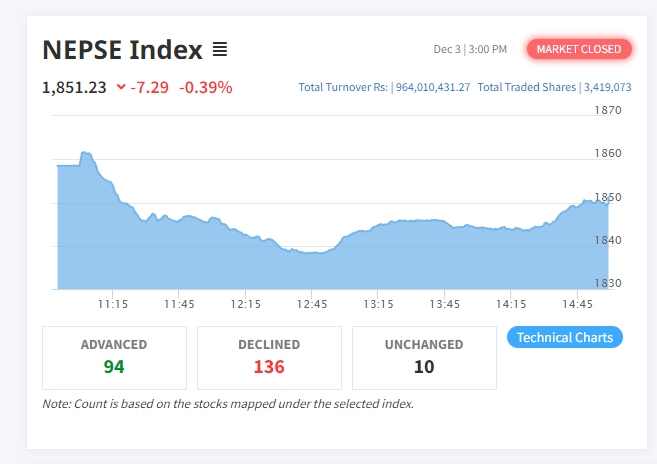Click the MARKET CLOSED status badge
Screen dimensions: 657x464
(579, 49)
